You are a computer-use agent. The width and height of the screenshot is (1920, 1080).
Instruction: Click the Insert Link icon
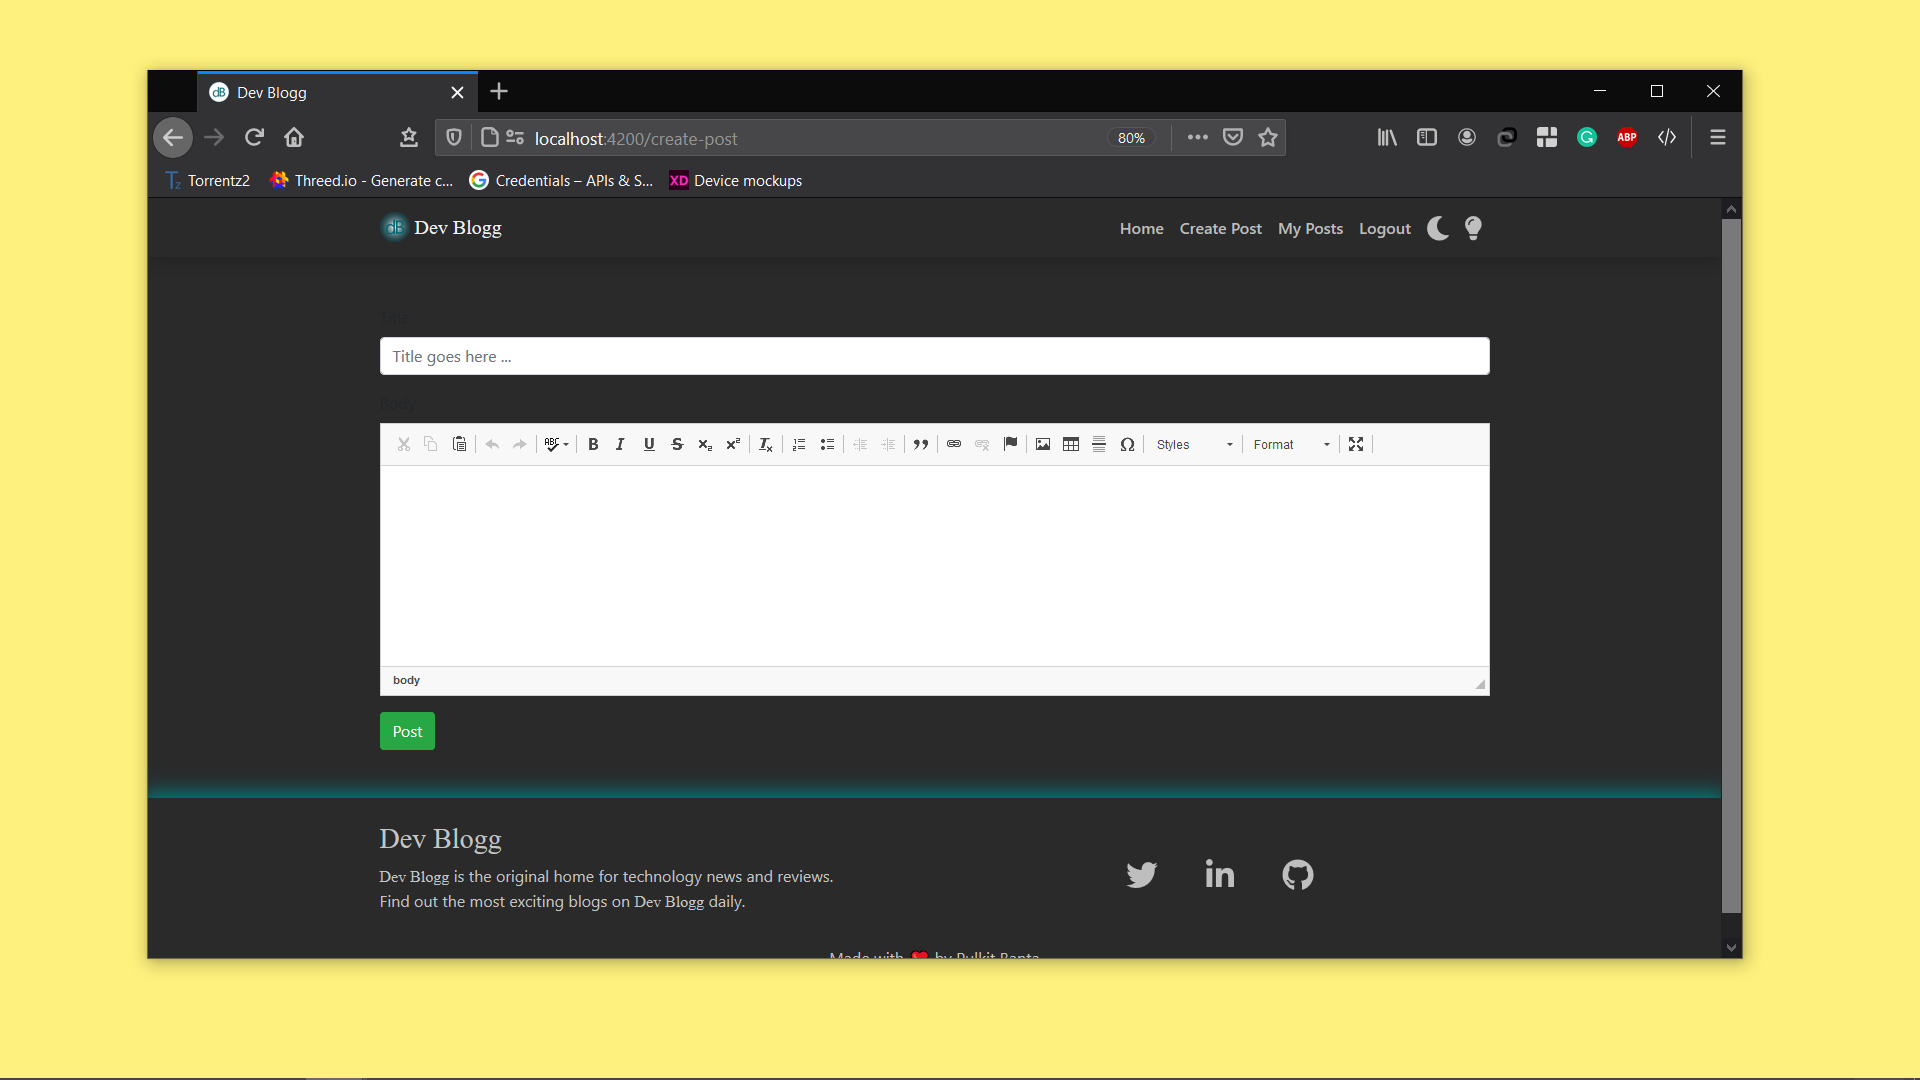click(953, 444)
